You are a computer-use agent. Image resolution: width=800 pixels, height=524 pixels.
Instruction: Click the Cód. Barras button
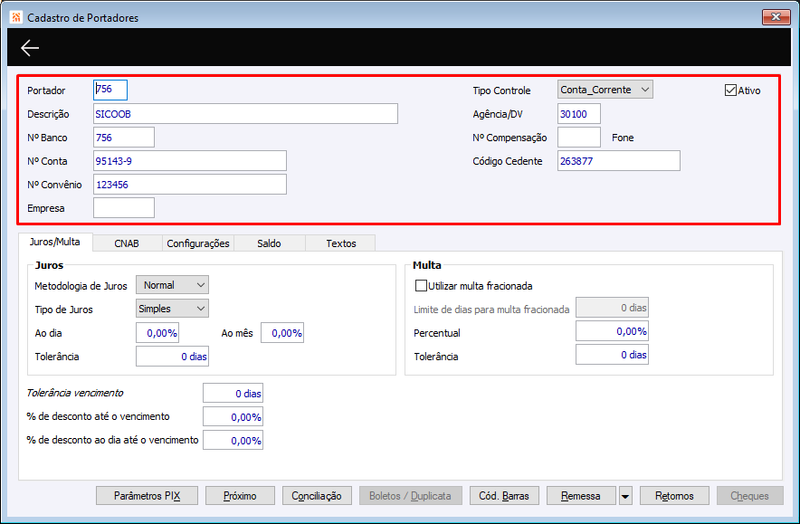504,495
